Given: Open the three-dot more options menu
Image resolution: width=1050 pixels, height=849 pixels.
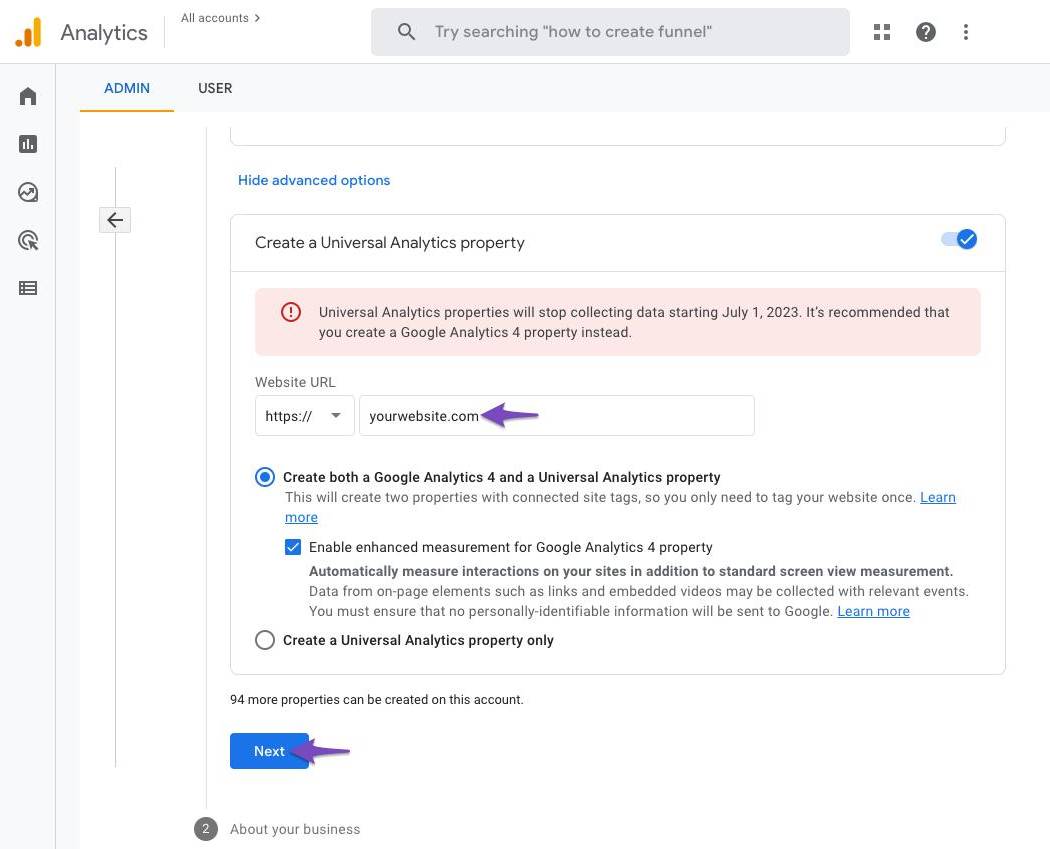Looking at the screenshot, I should [x=965, y=32].
